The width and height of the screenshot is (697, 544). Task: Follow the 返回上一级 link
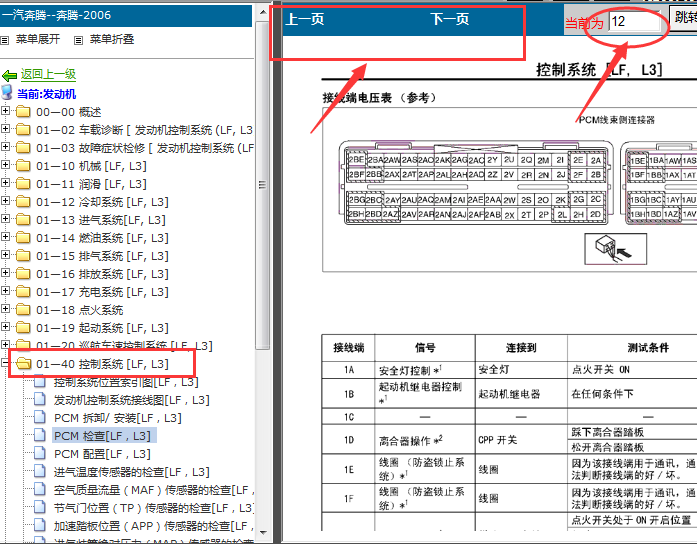pyautogui.click(x=48, y=74)
